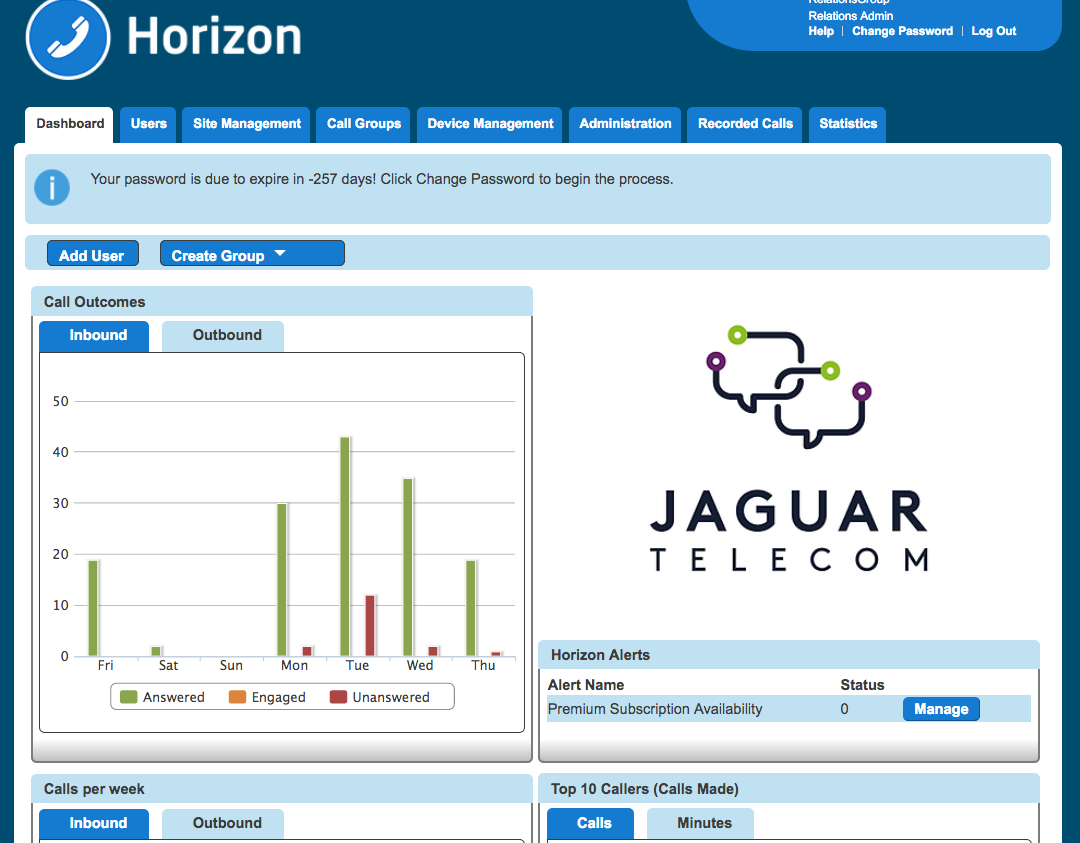
Task: Go to the Device Management tab
Action: [490, 124]
